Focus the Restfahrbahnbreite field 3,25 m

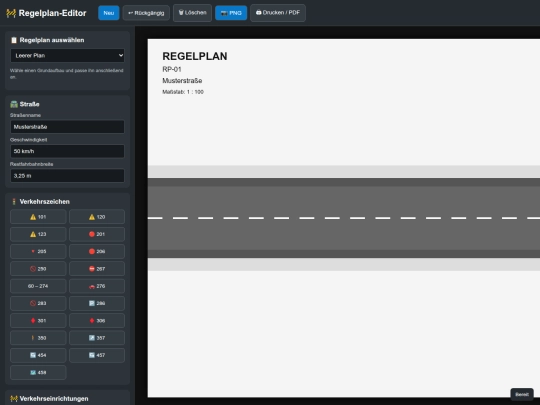tap(67, 176)
